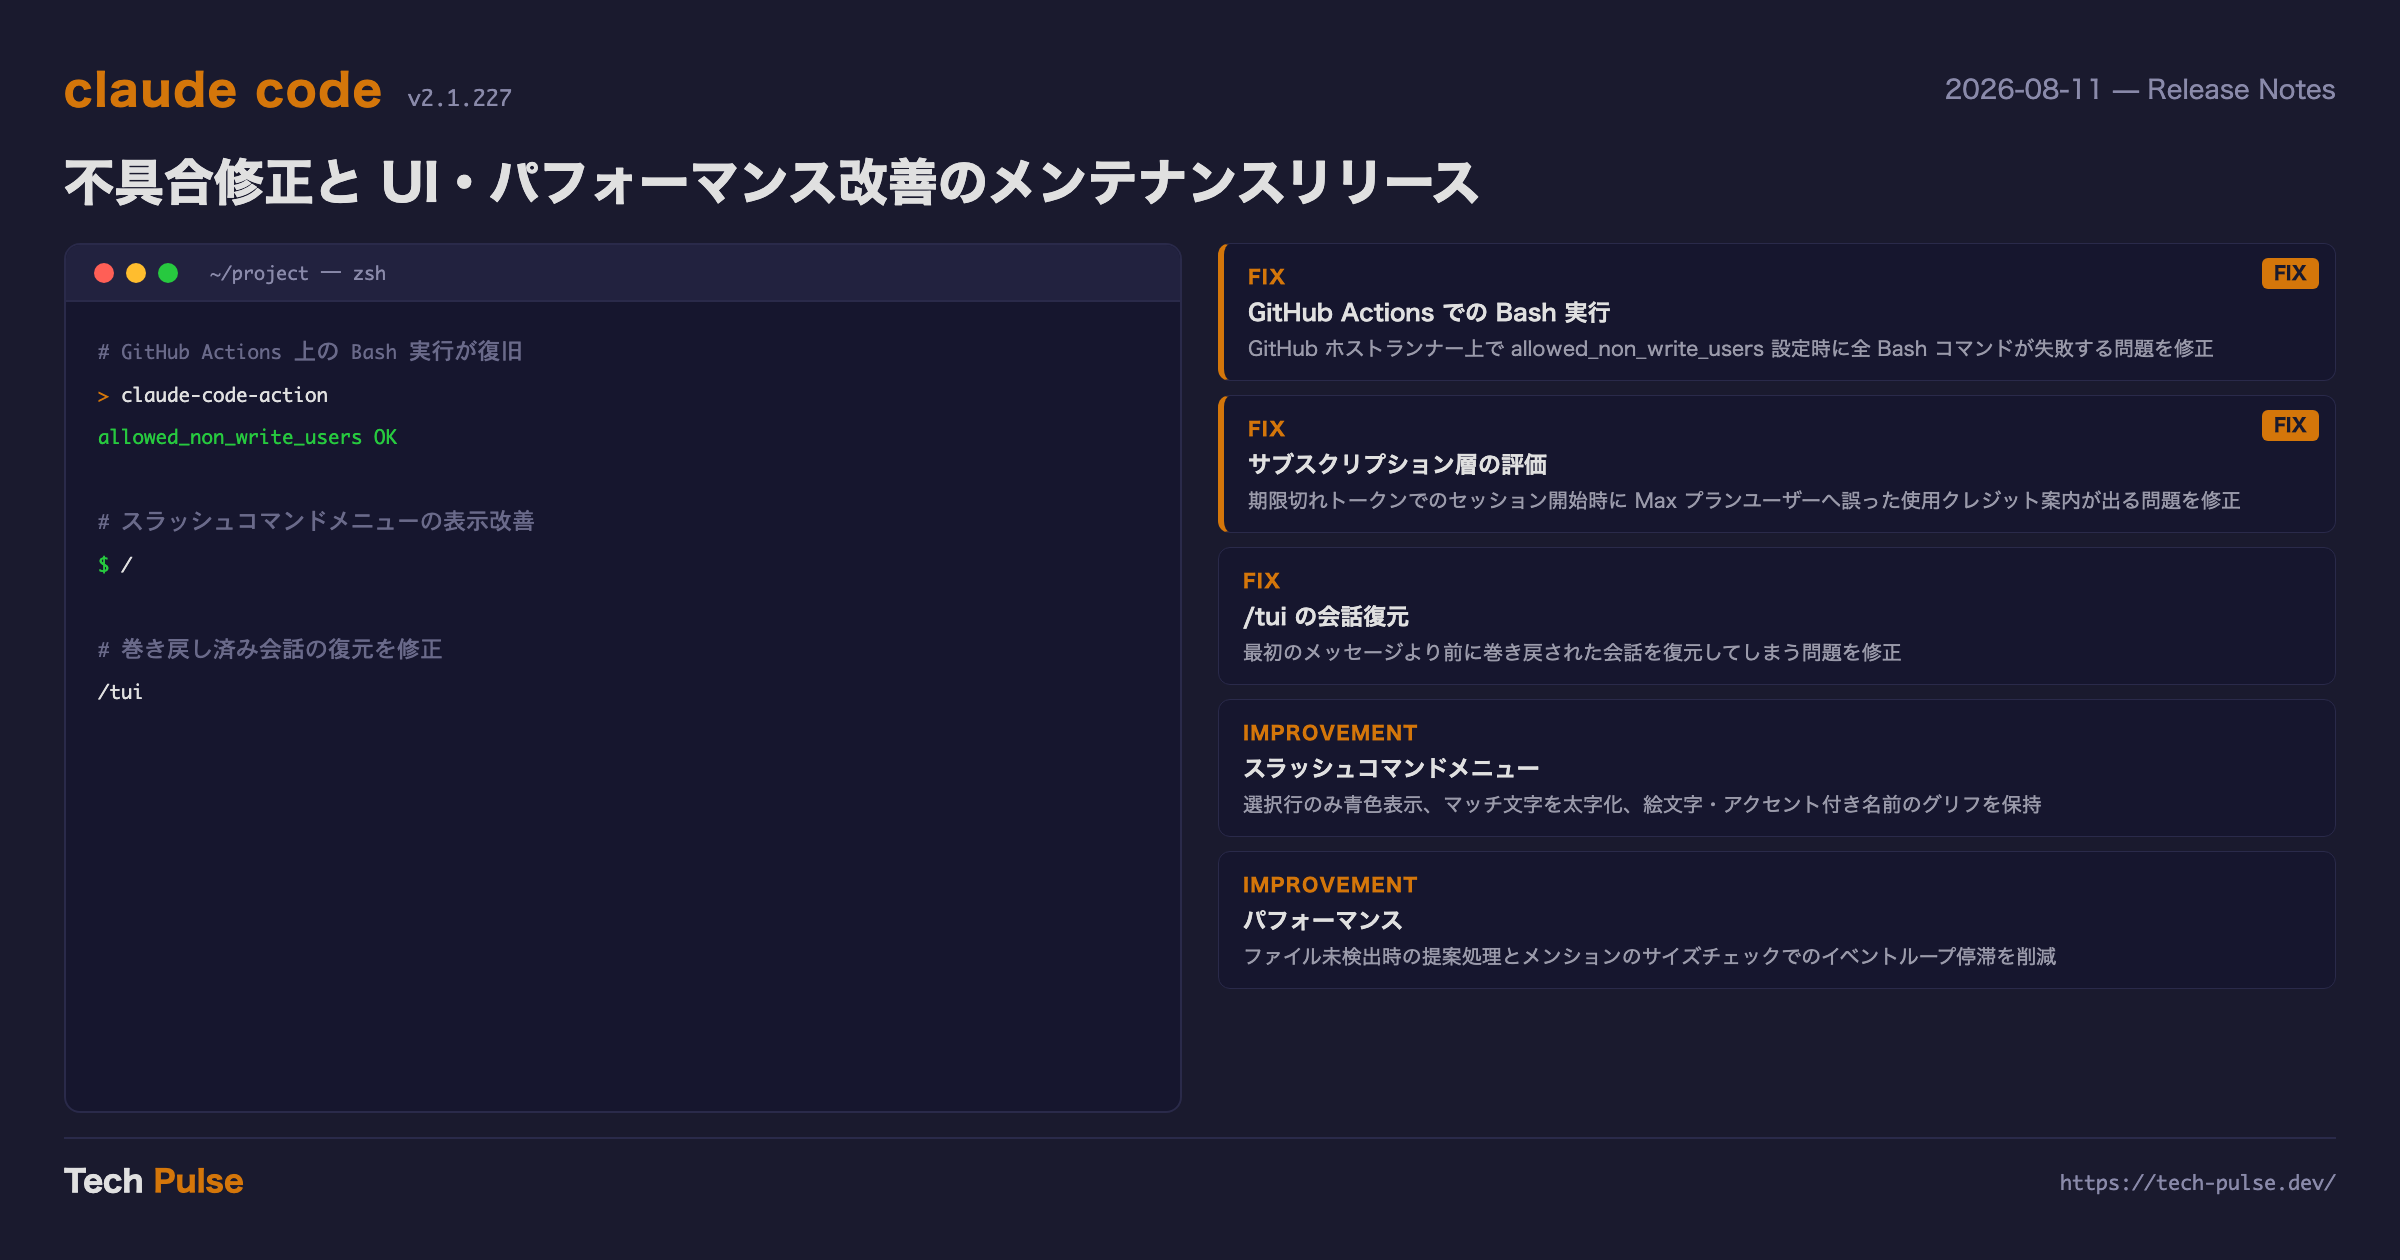Screen dimensions: 2400x1260
Task: Click the headline 不具合修正と UI・パフォーマンス改善のメンテナンスリリース
Action: pyautogui.click(x=771, y=183)
